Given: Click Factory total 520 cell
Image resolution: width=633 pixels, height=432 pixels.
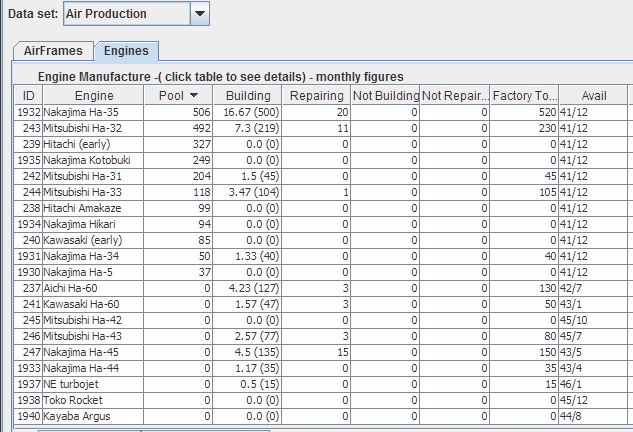Looking at the screenshot, I should click(524, 112).
